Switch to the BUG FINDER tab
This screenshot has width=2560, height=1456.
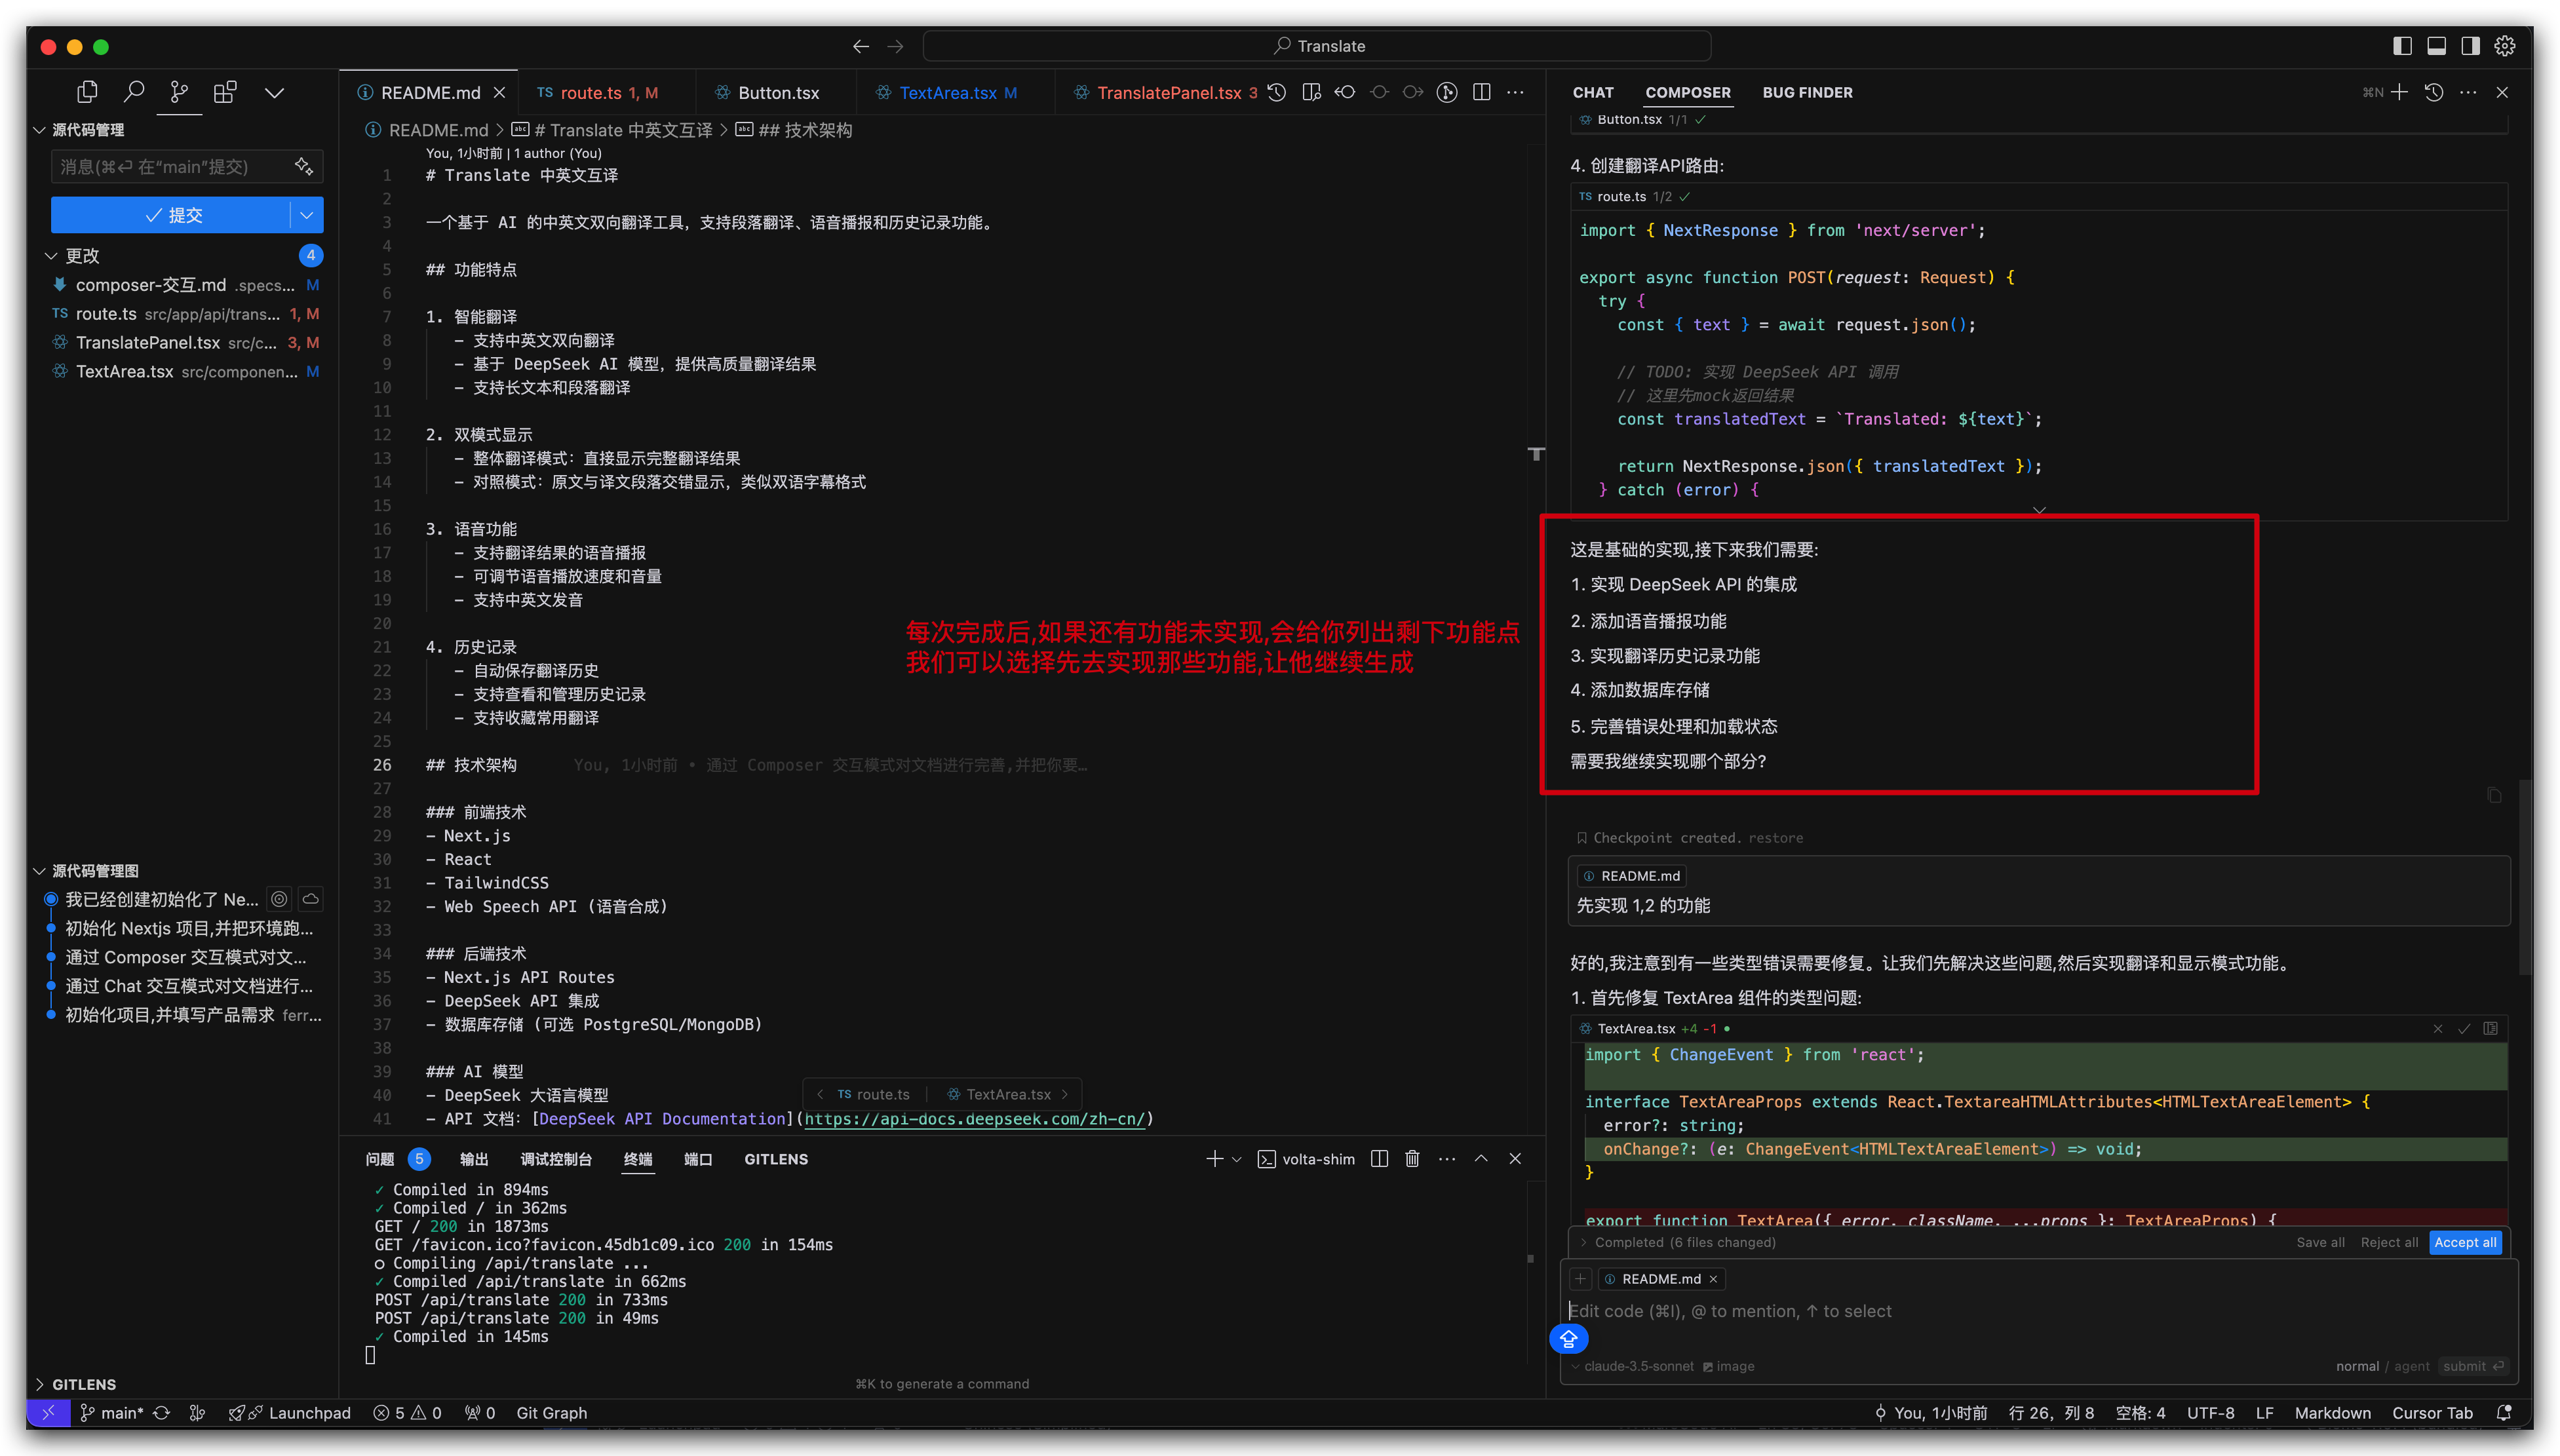[1807, 92]
